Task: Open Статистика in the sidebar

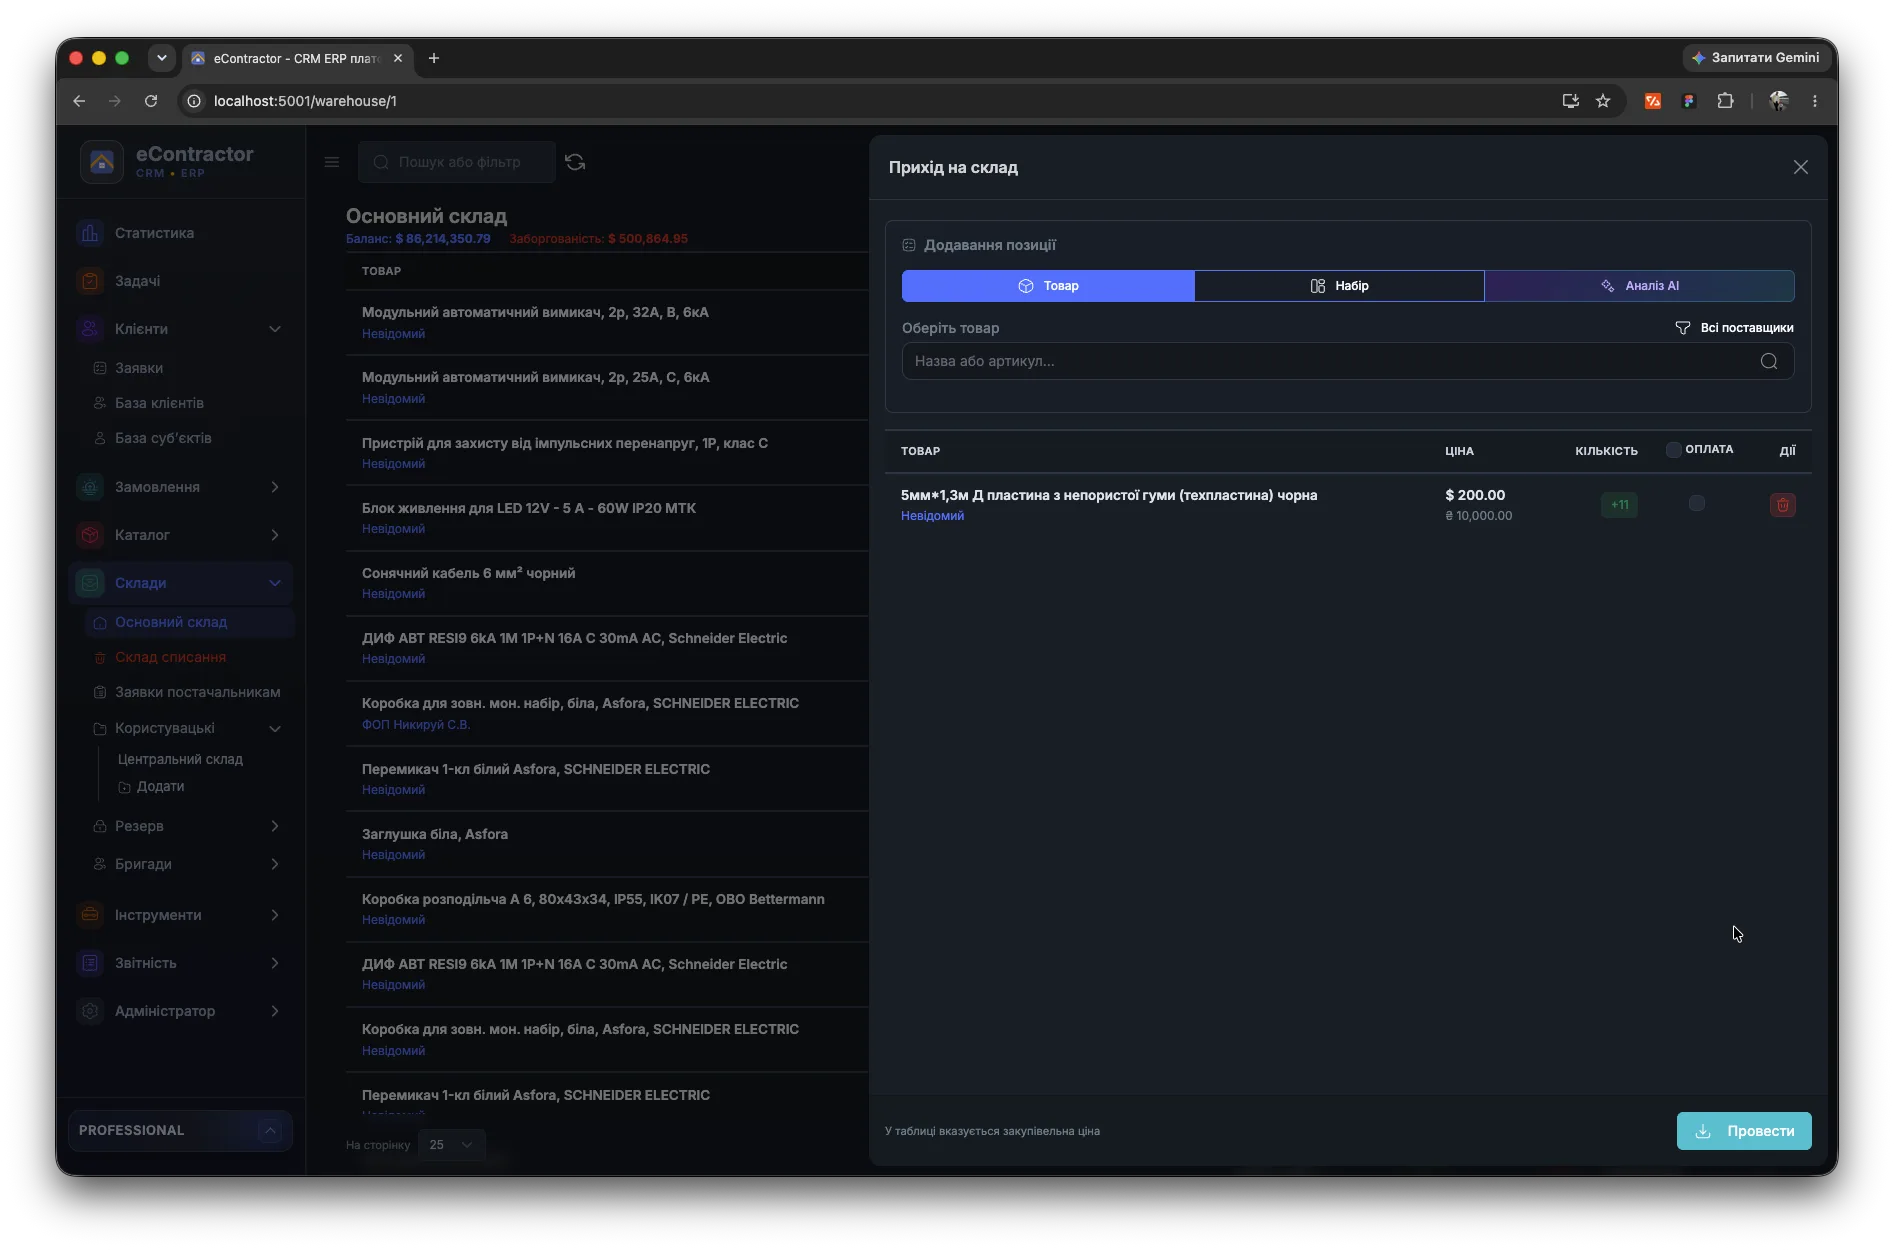Action: pos(154,233)
